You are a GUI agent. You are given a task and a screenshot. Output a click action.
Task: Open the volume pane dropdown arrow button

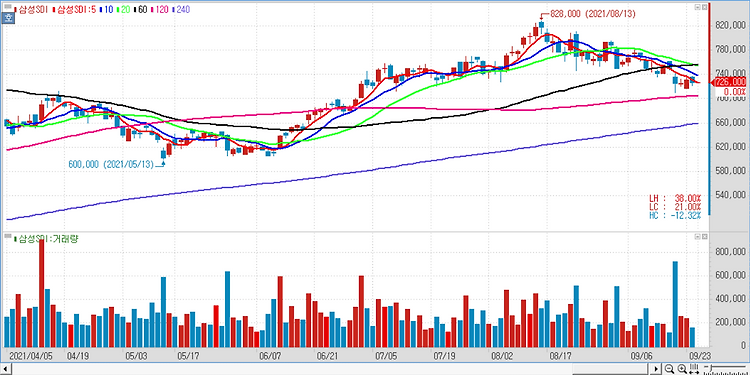698,237
